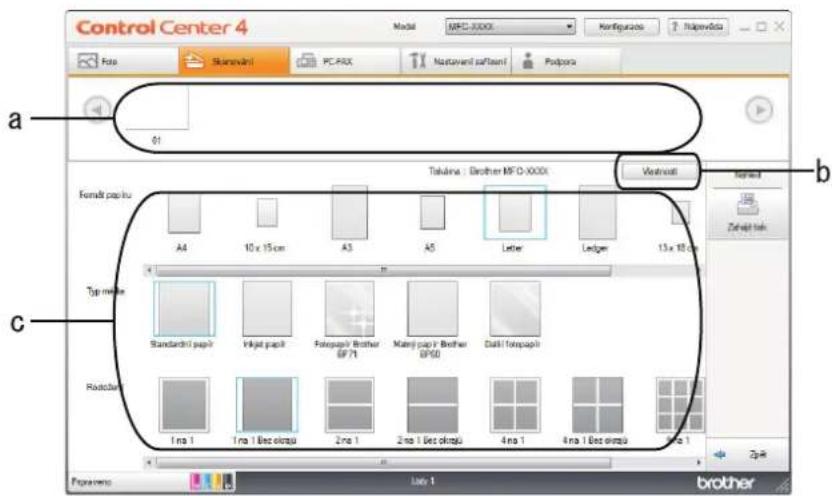Click the Brother logo
This screenshot has height=496, width=832.
725,483
